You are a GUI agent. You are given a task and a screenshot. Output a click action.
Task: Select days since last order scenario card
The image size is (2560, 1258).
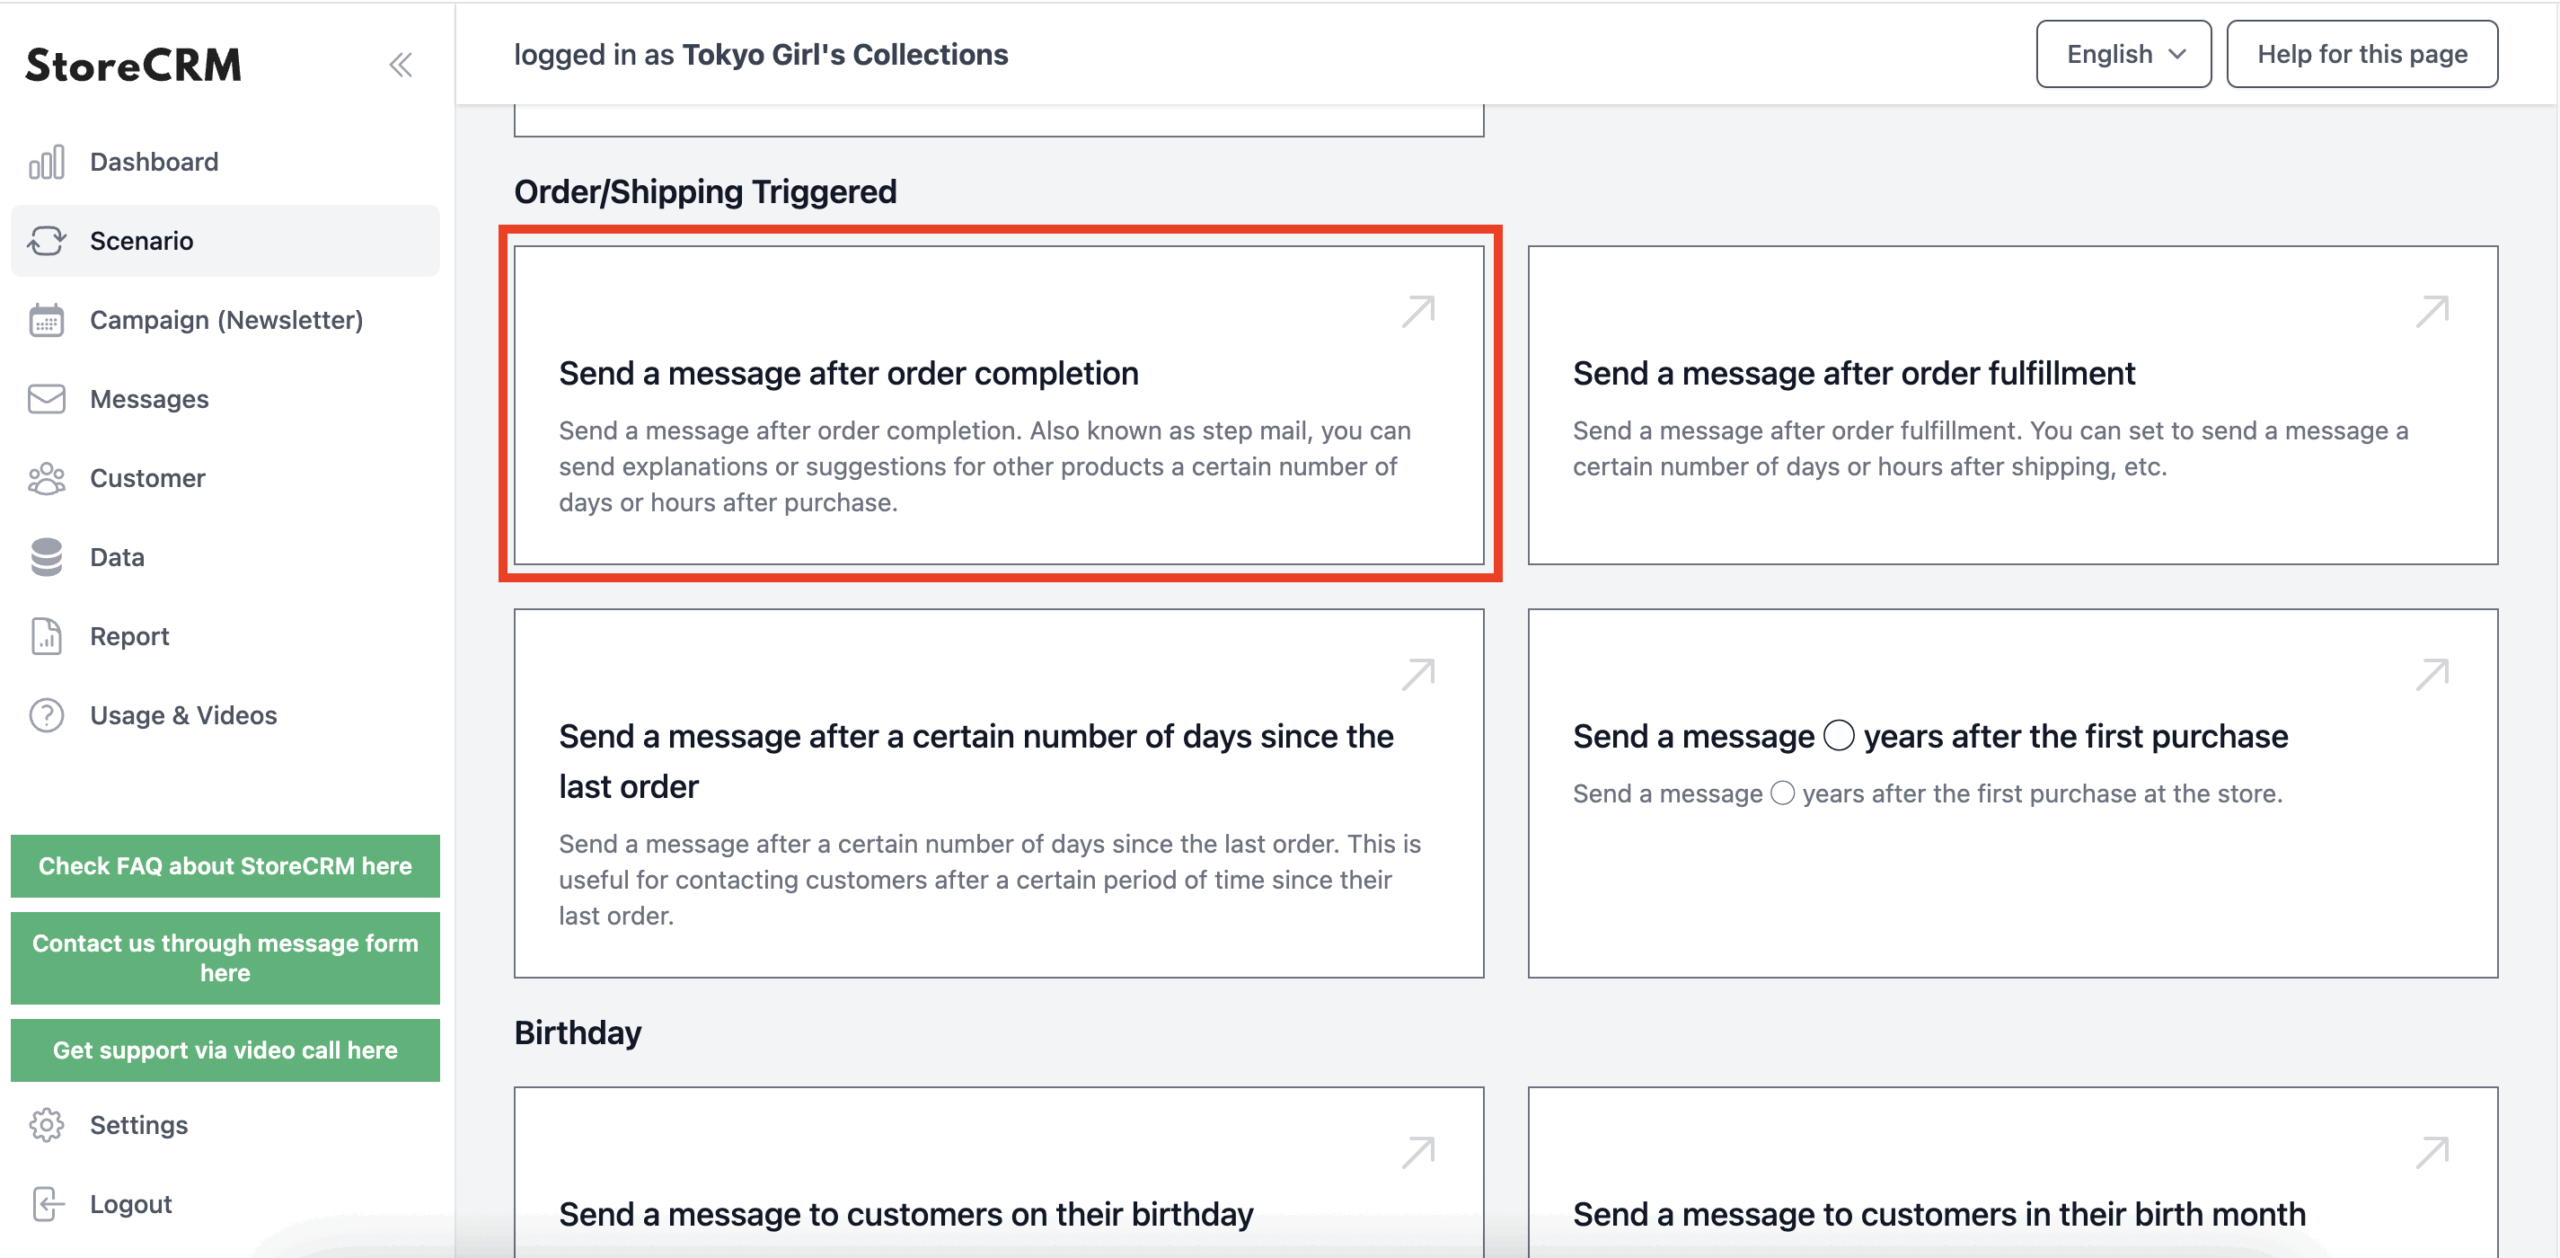[999, 793]
